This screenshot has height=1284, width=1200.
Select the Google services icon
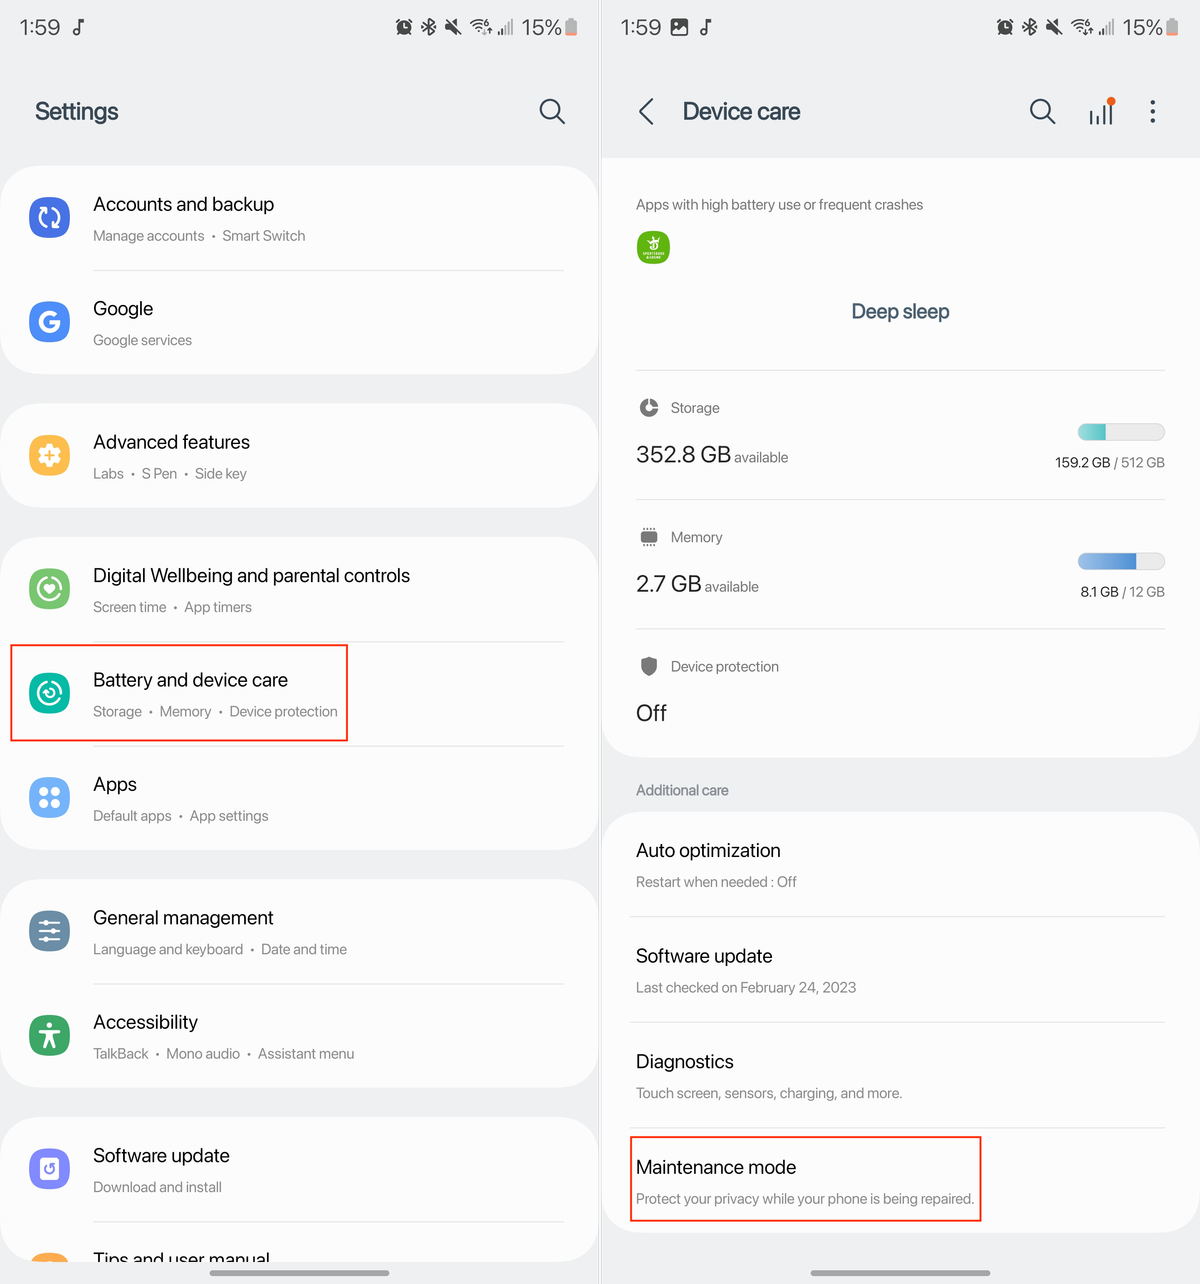tap(49, 322)
